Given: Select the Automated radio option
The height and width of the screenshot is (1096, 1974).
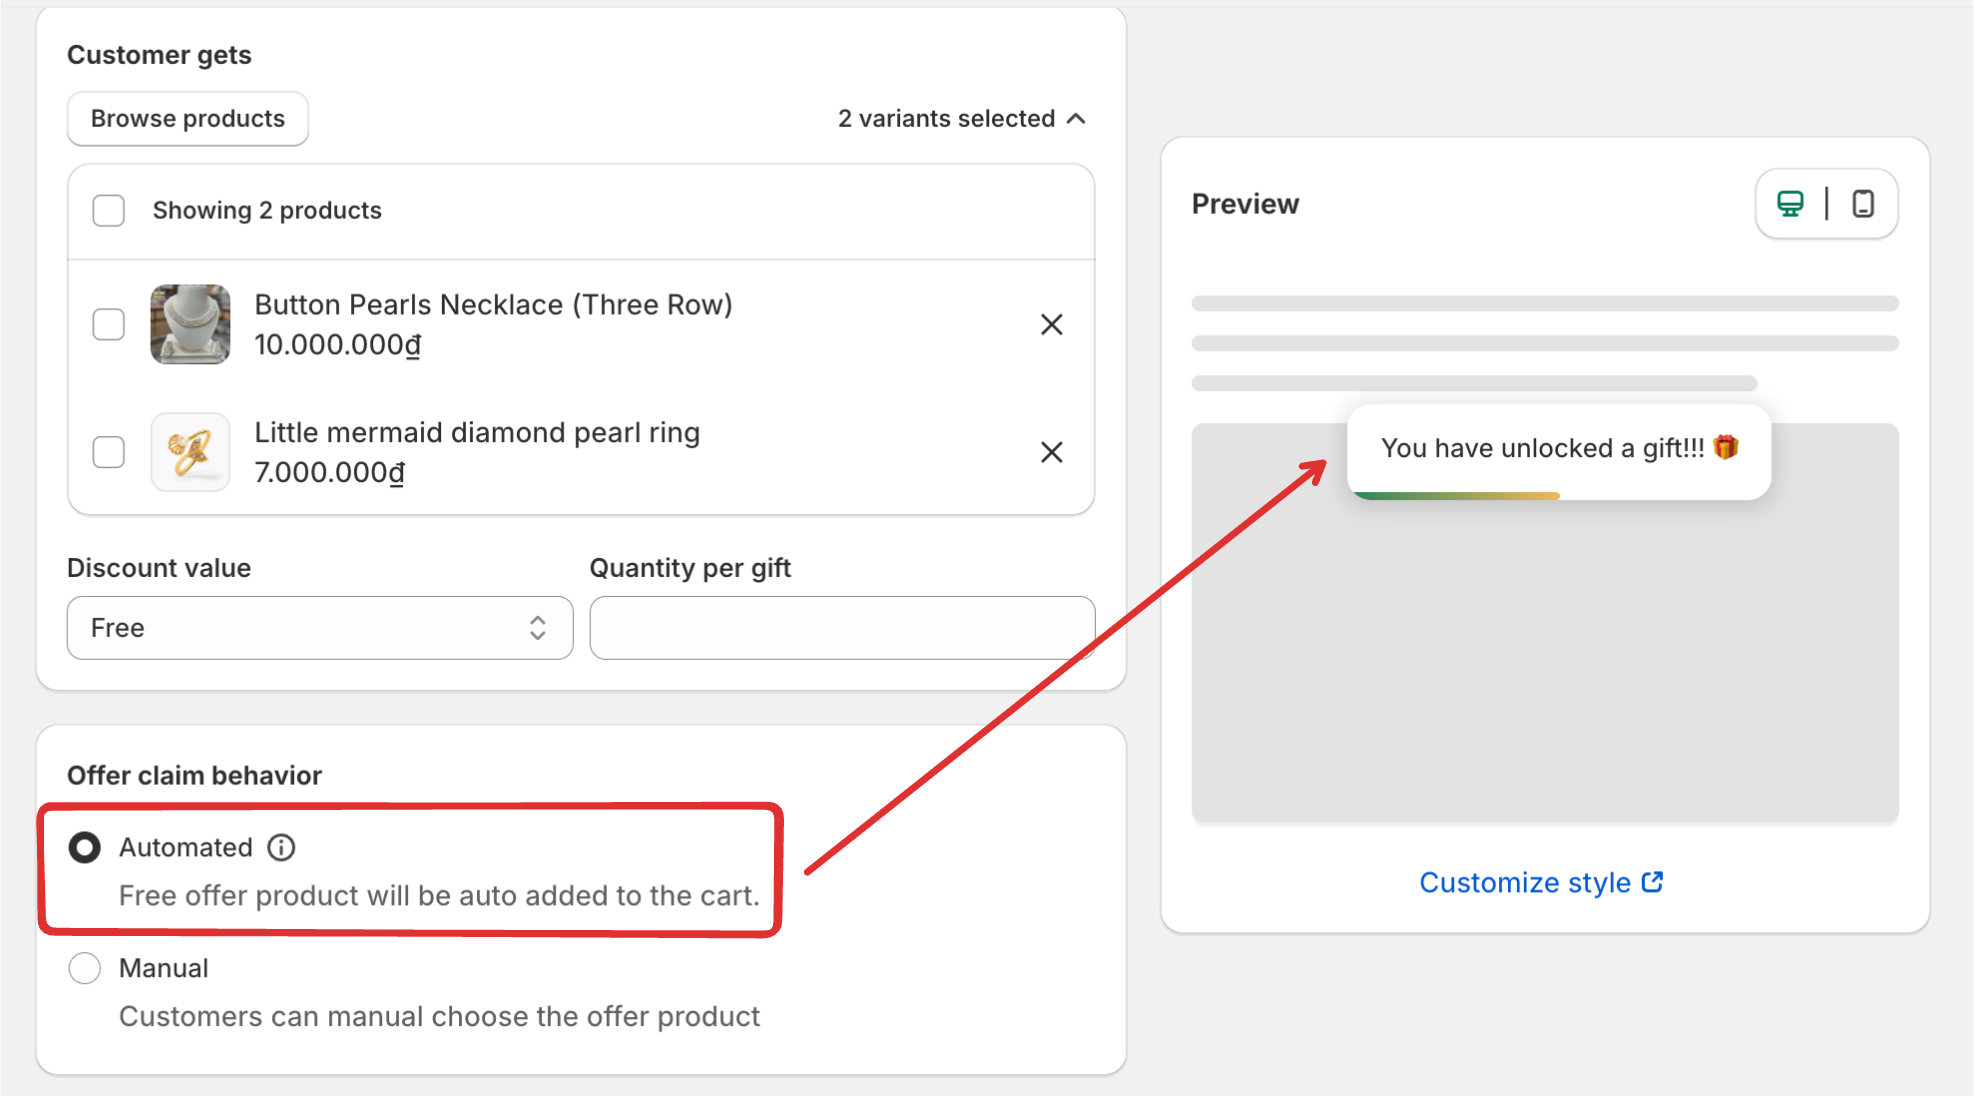Looking at the screenshot, I should (85, 848).
